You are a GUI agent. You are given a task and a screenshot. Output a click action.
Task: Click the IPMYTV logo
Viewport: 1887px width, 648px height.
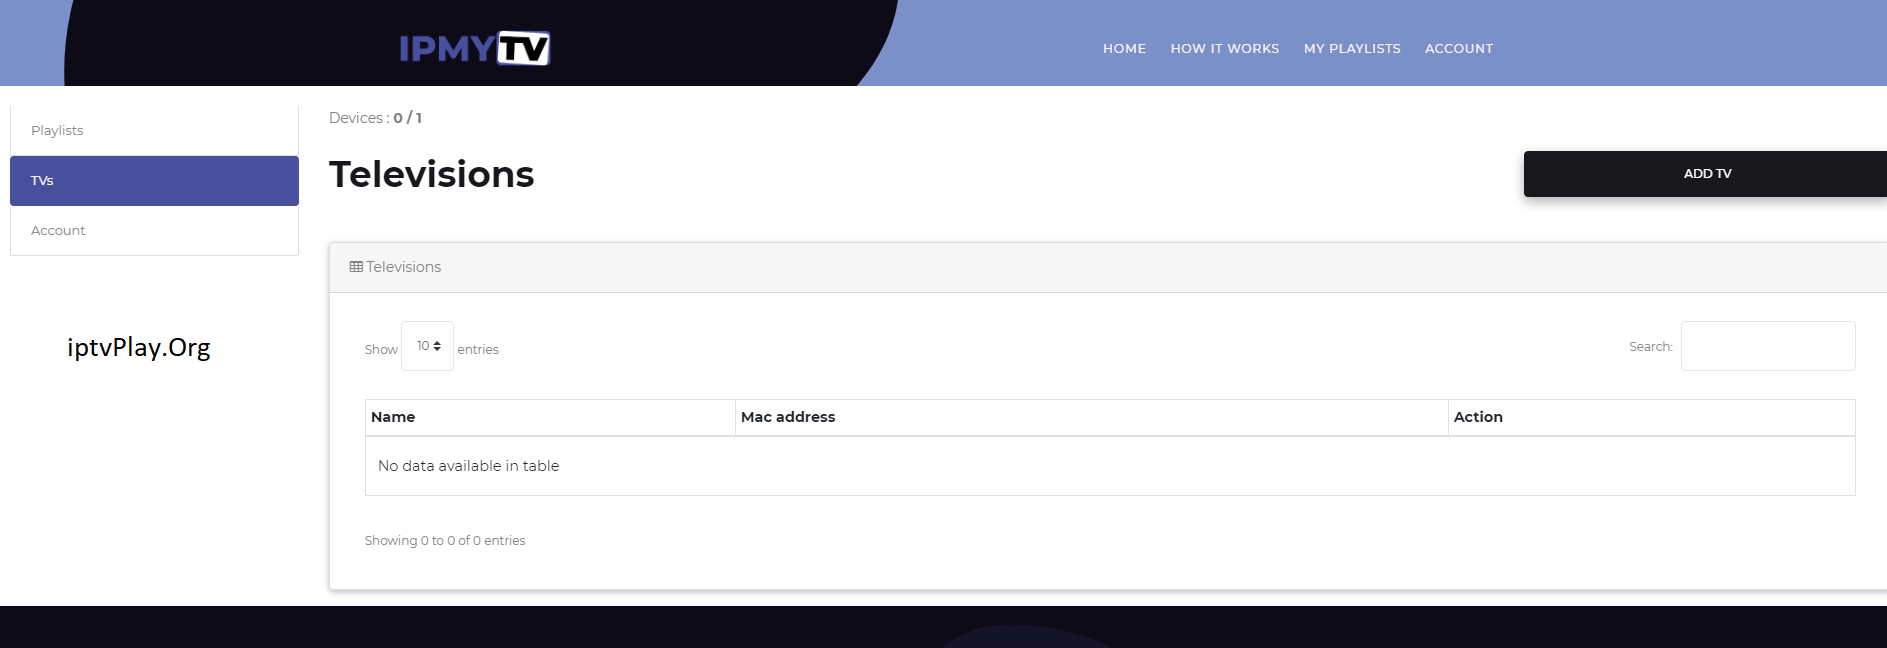pos(474,48)
